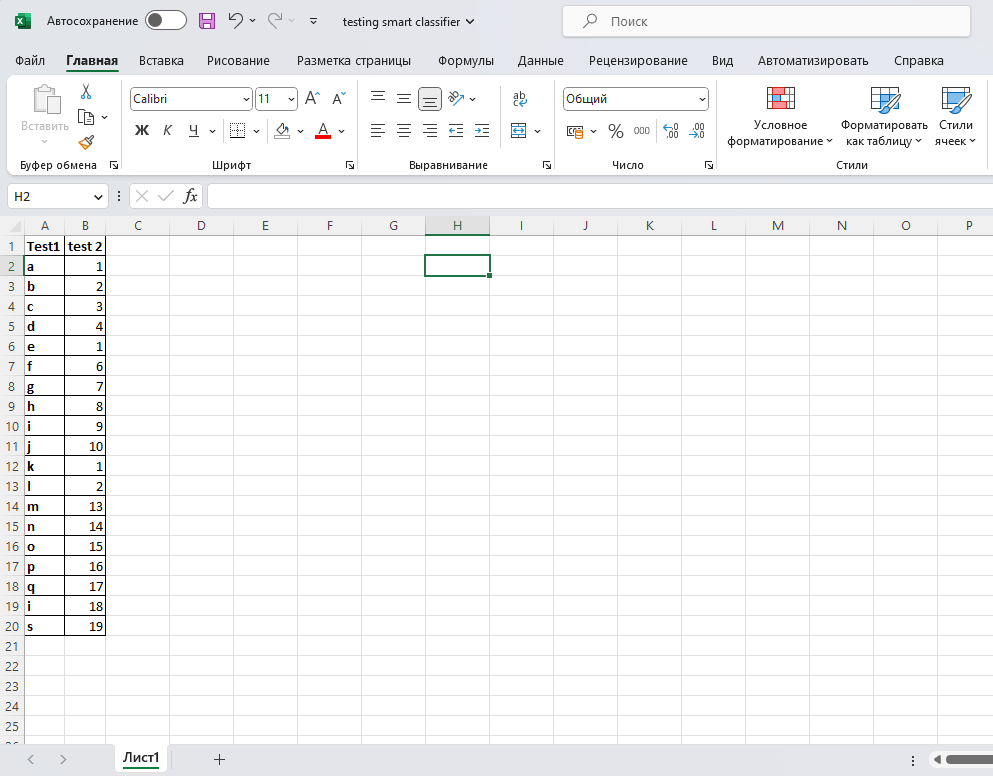Select the Лист1 sheet tab

(141, 758)
